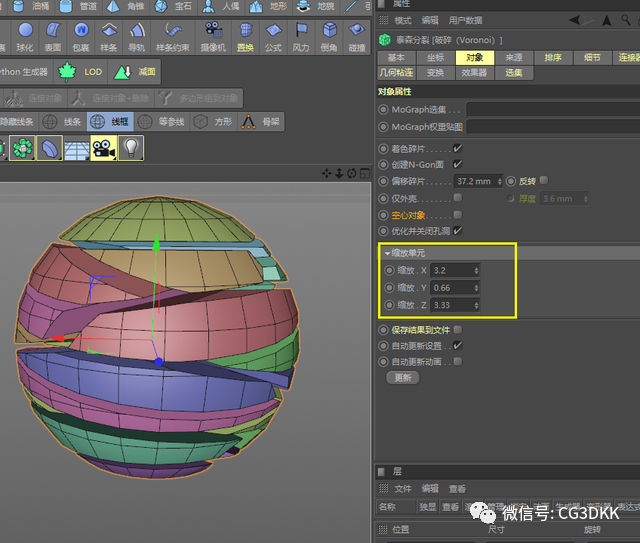640x543 pixels.
Task: Select the 油桶 (Oil Tank) primitive
Action: tap(31, 6)
